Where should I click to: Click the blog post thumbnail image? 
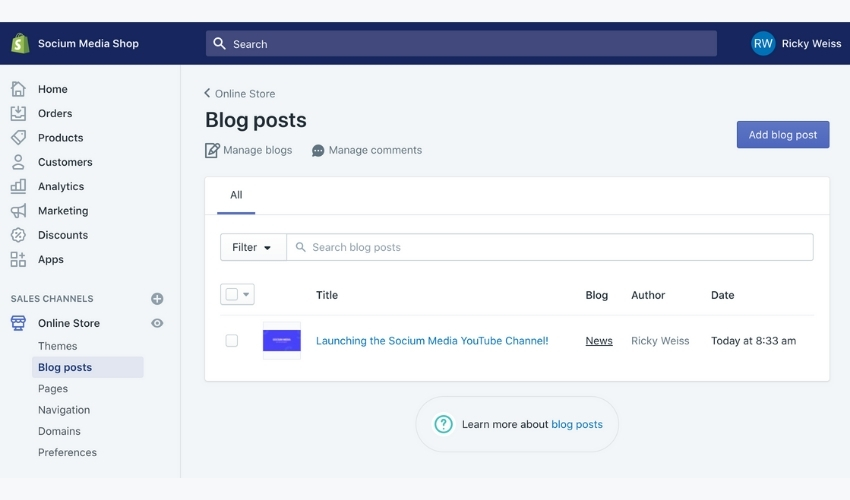(282, 341)
